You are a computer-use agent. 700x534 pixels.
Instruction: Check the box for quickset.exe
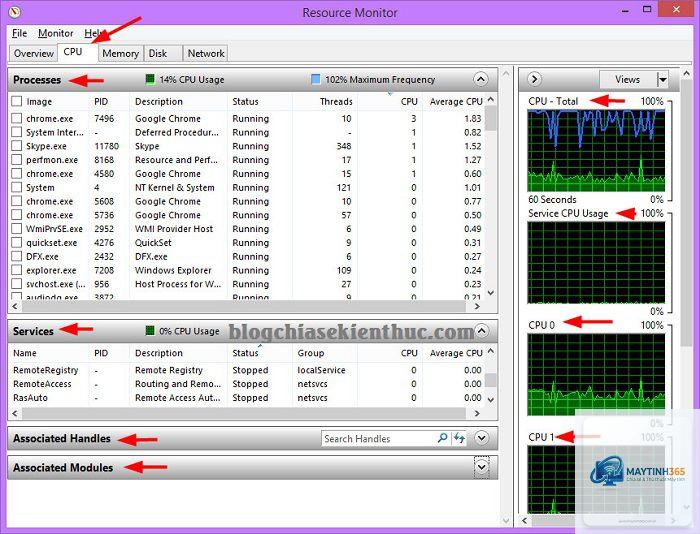pyautogui.click(x=17, y=242)
